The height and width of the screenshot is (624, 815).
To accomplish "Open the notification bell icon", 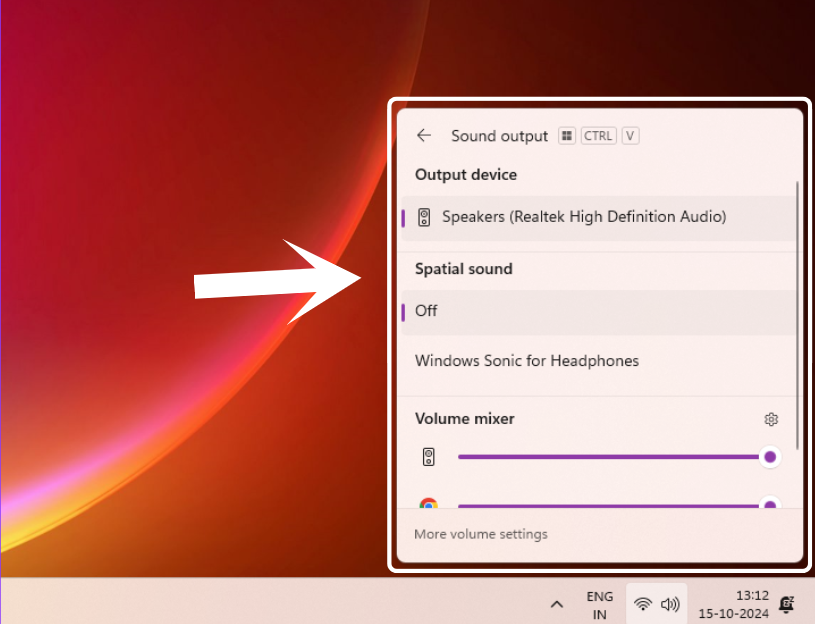I will pyautogui.click(x=786, y=604).
